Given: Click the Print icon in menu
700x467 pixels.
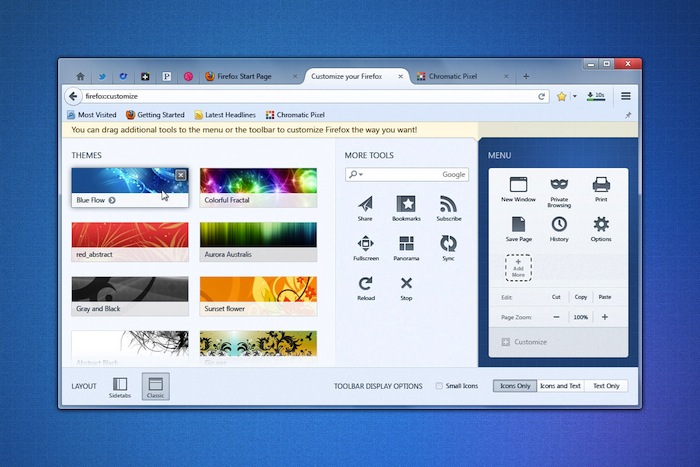Looking at the screenshot, I should 601,186.
